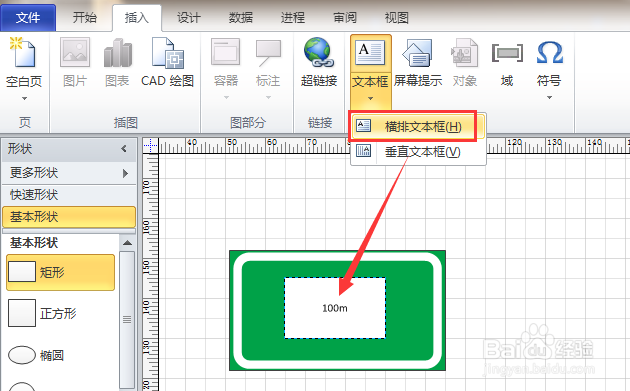
Task: Click the 标注 callout icon
Action: pyautogui.click(x=268, y=53)
